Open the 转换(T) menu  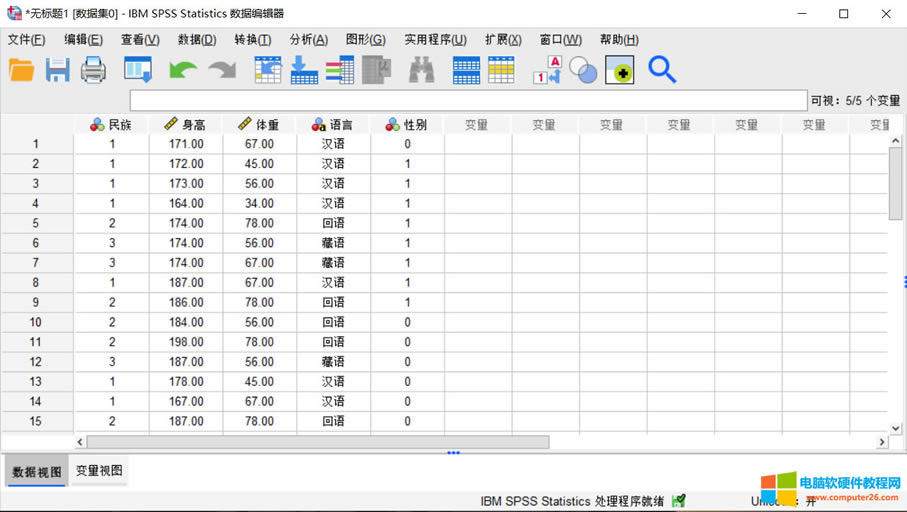[x=252, y=40]
